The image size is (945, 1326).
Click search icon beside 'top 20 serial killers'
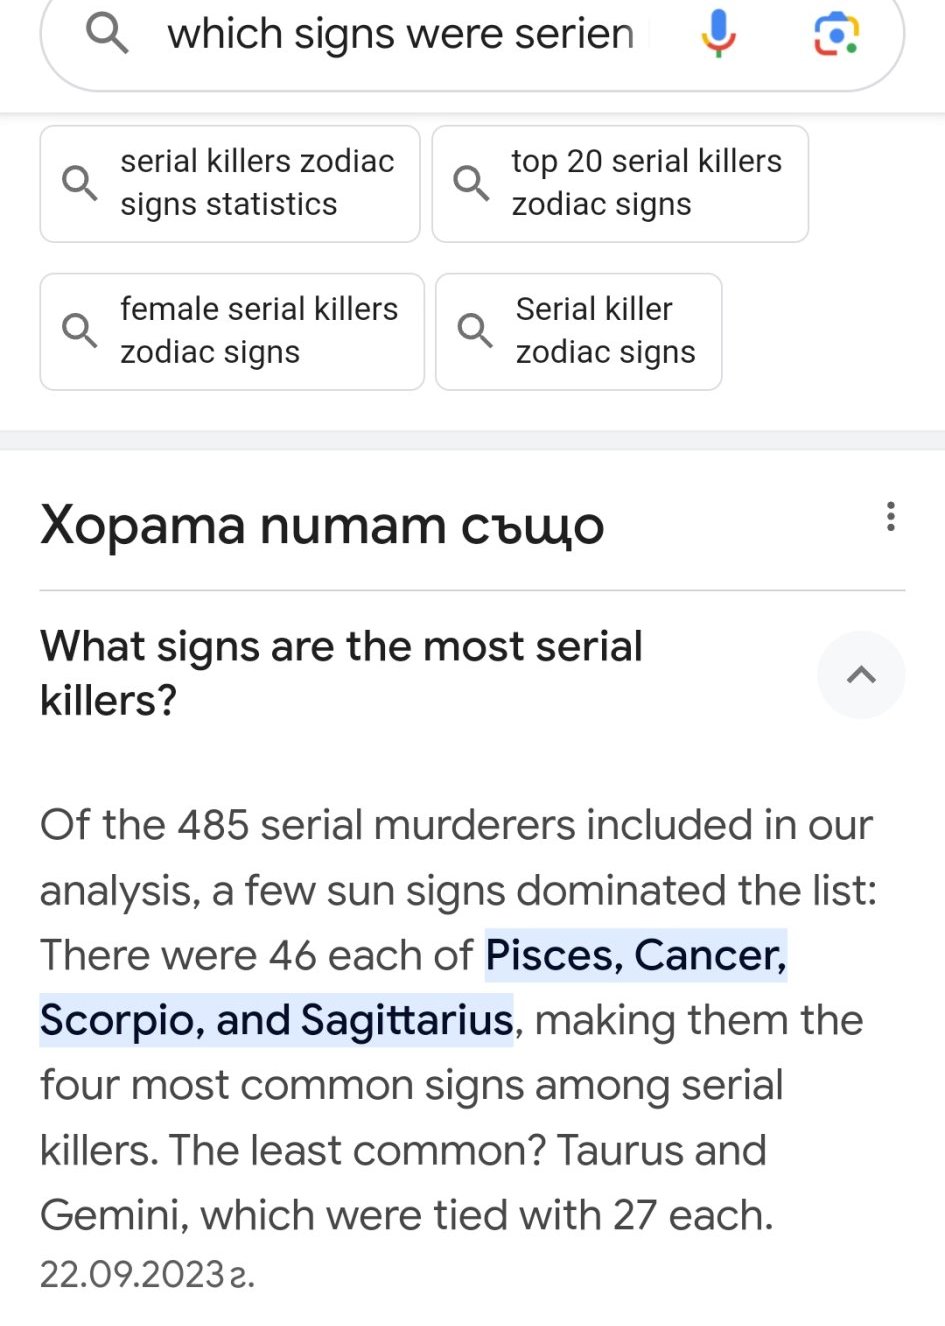(470, 183)
